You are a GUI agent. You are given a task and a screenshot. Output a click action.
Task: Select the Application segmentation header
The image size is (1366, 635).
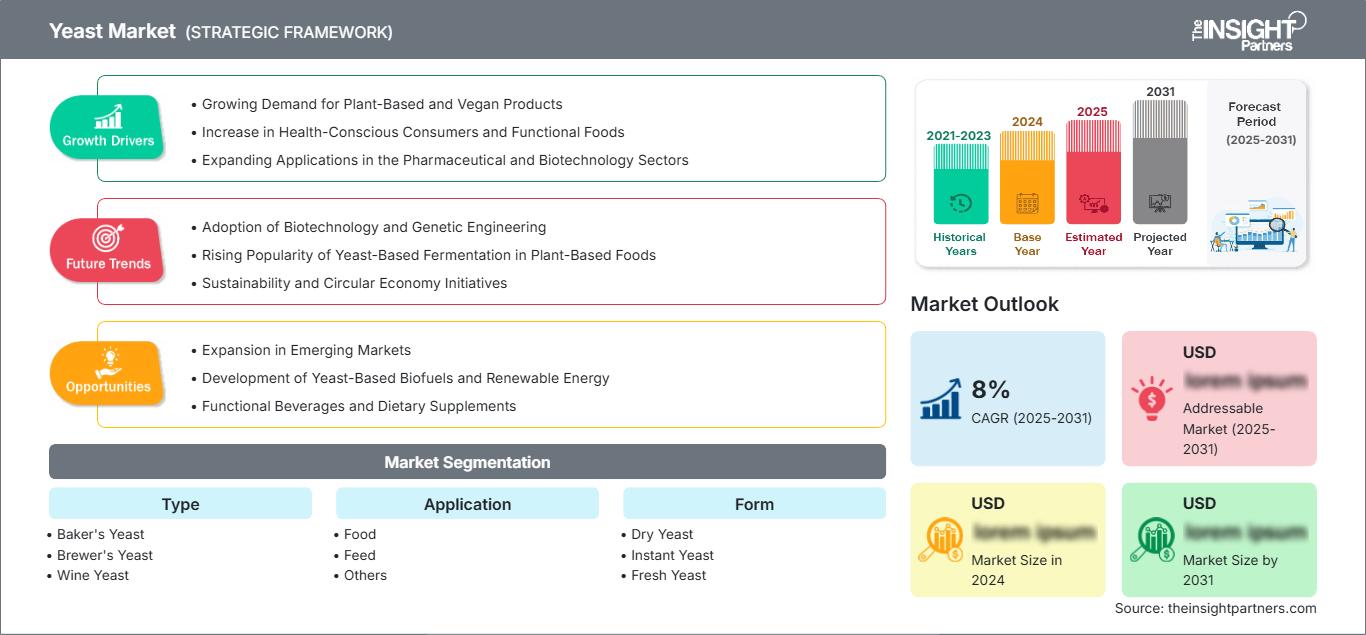(x=467, y=504)
